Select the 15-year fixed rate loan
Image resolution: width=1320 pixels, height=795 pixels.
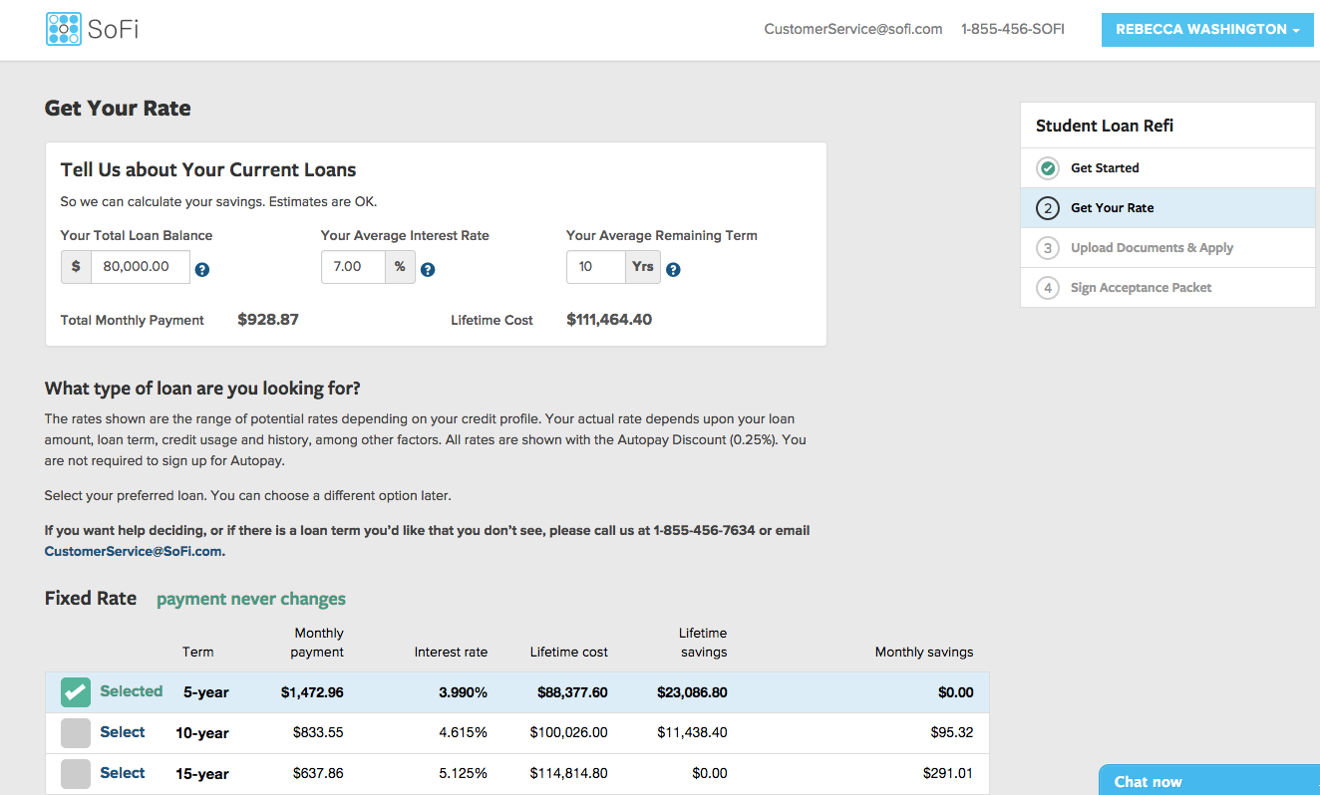(75, 773)
